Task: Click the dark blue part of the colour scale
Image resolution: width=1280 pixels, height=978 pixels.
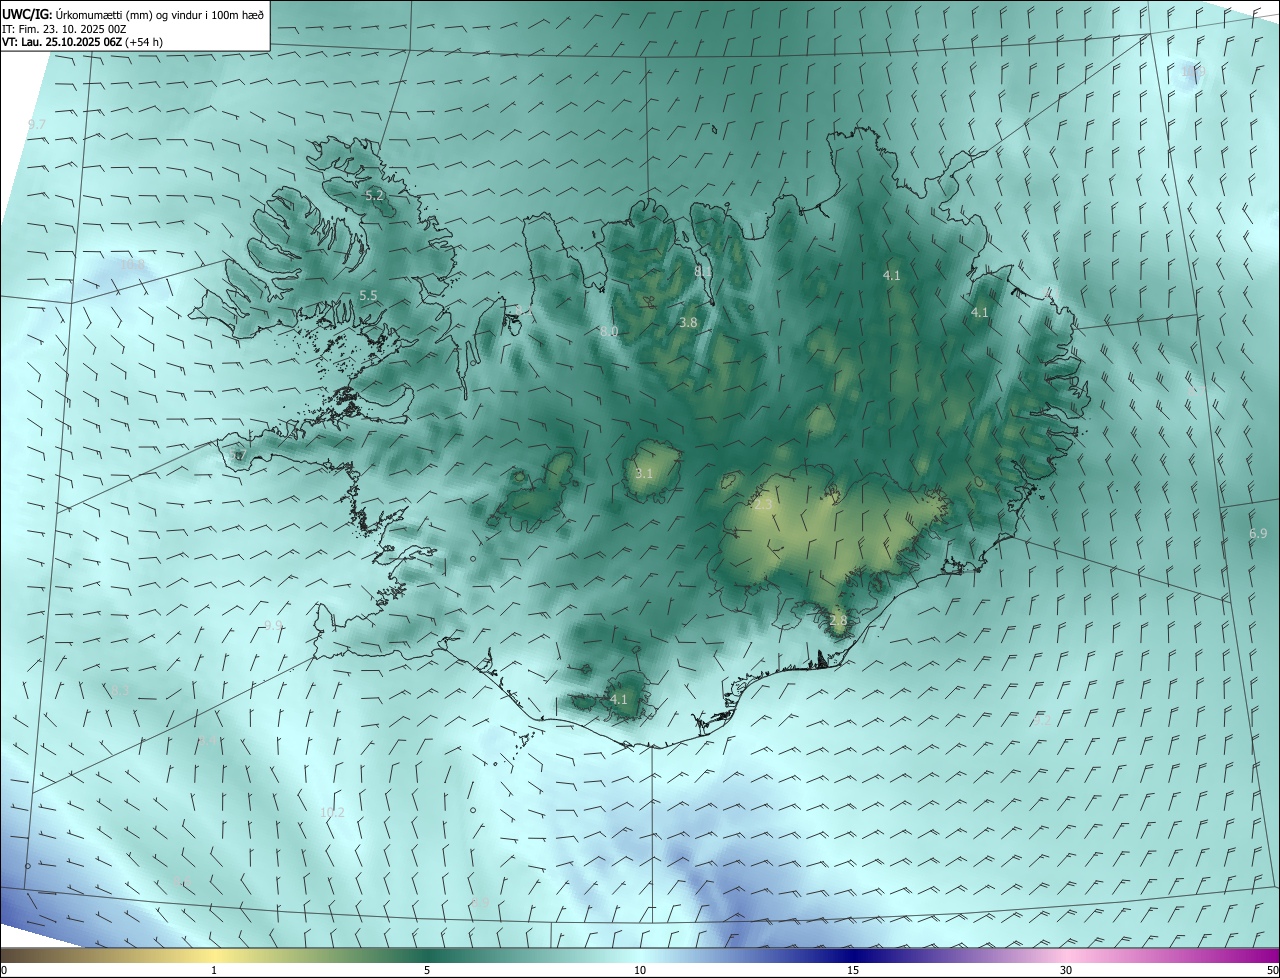Action: (x=853, y=955)
